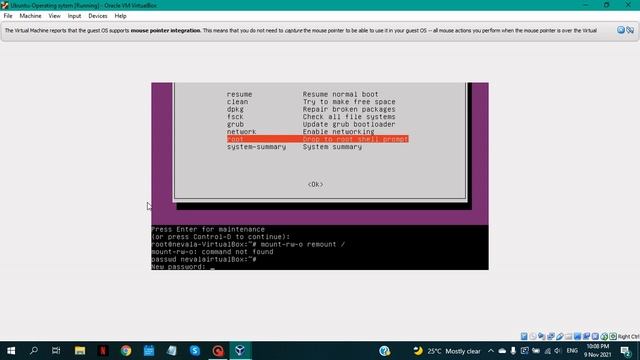
Task: Select the 'dpkg' Repair broken packages entry
Action: [x=311, y=109]
